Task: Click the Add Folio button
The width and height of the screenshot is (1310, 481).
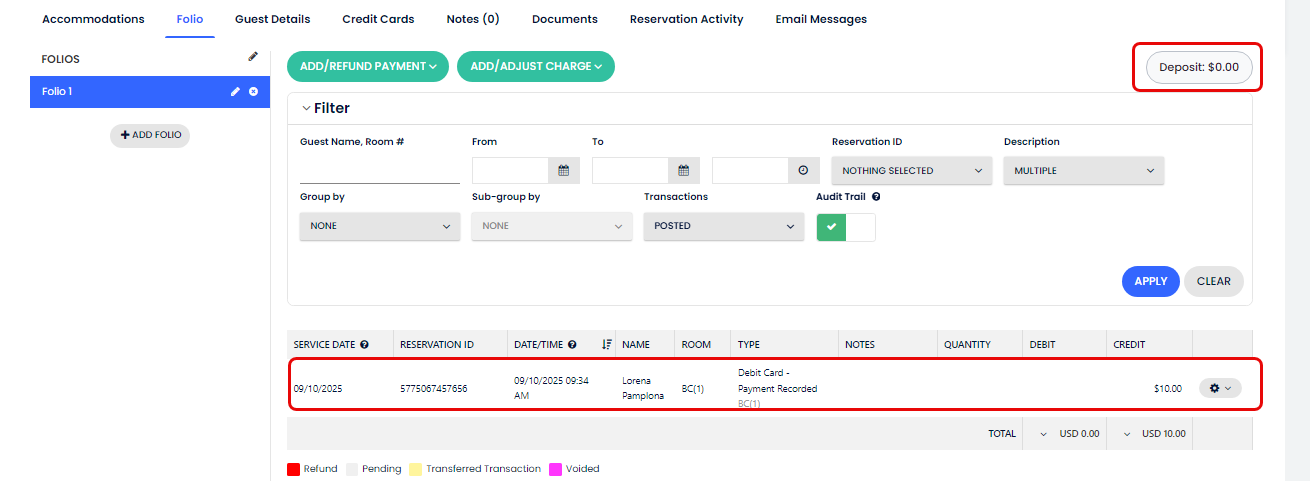Action: tap(150, 135)
